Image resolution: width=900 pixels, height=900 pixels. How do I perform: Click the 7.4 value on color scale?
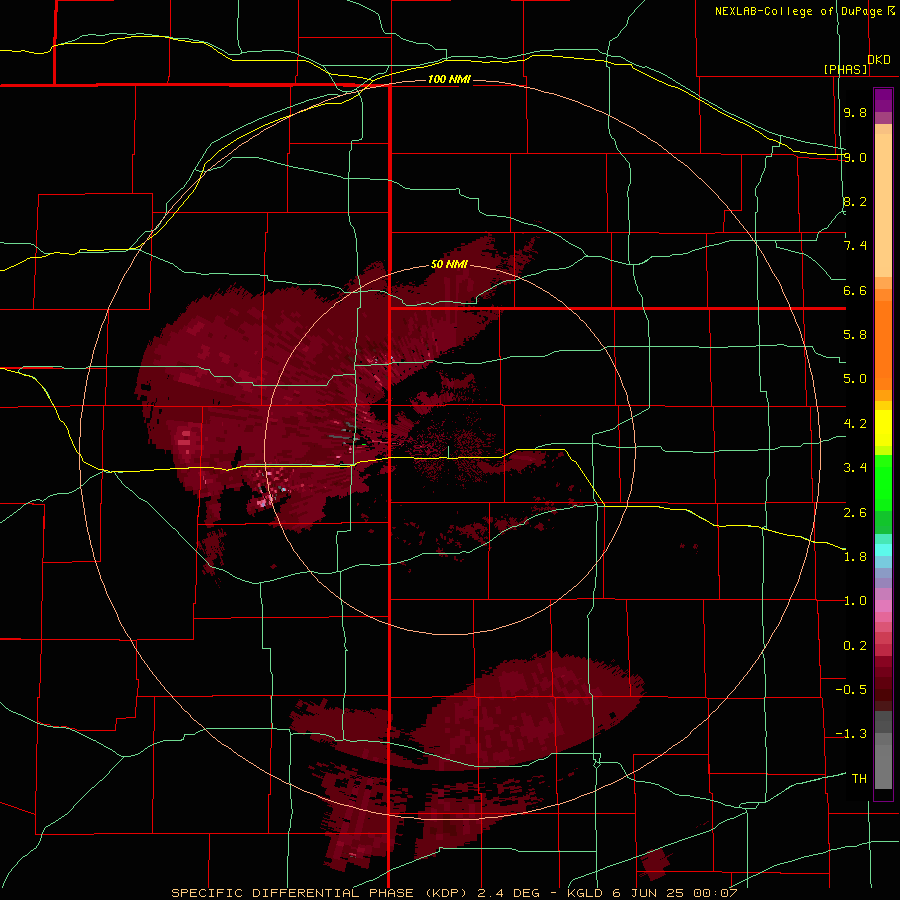855,246
